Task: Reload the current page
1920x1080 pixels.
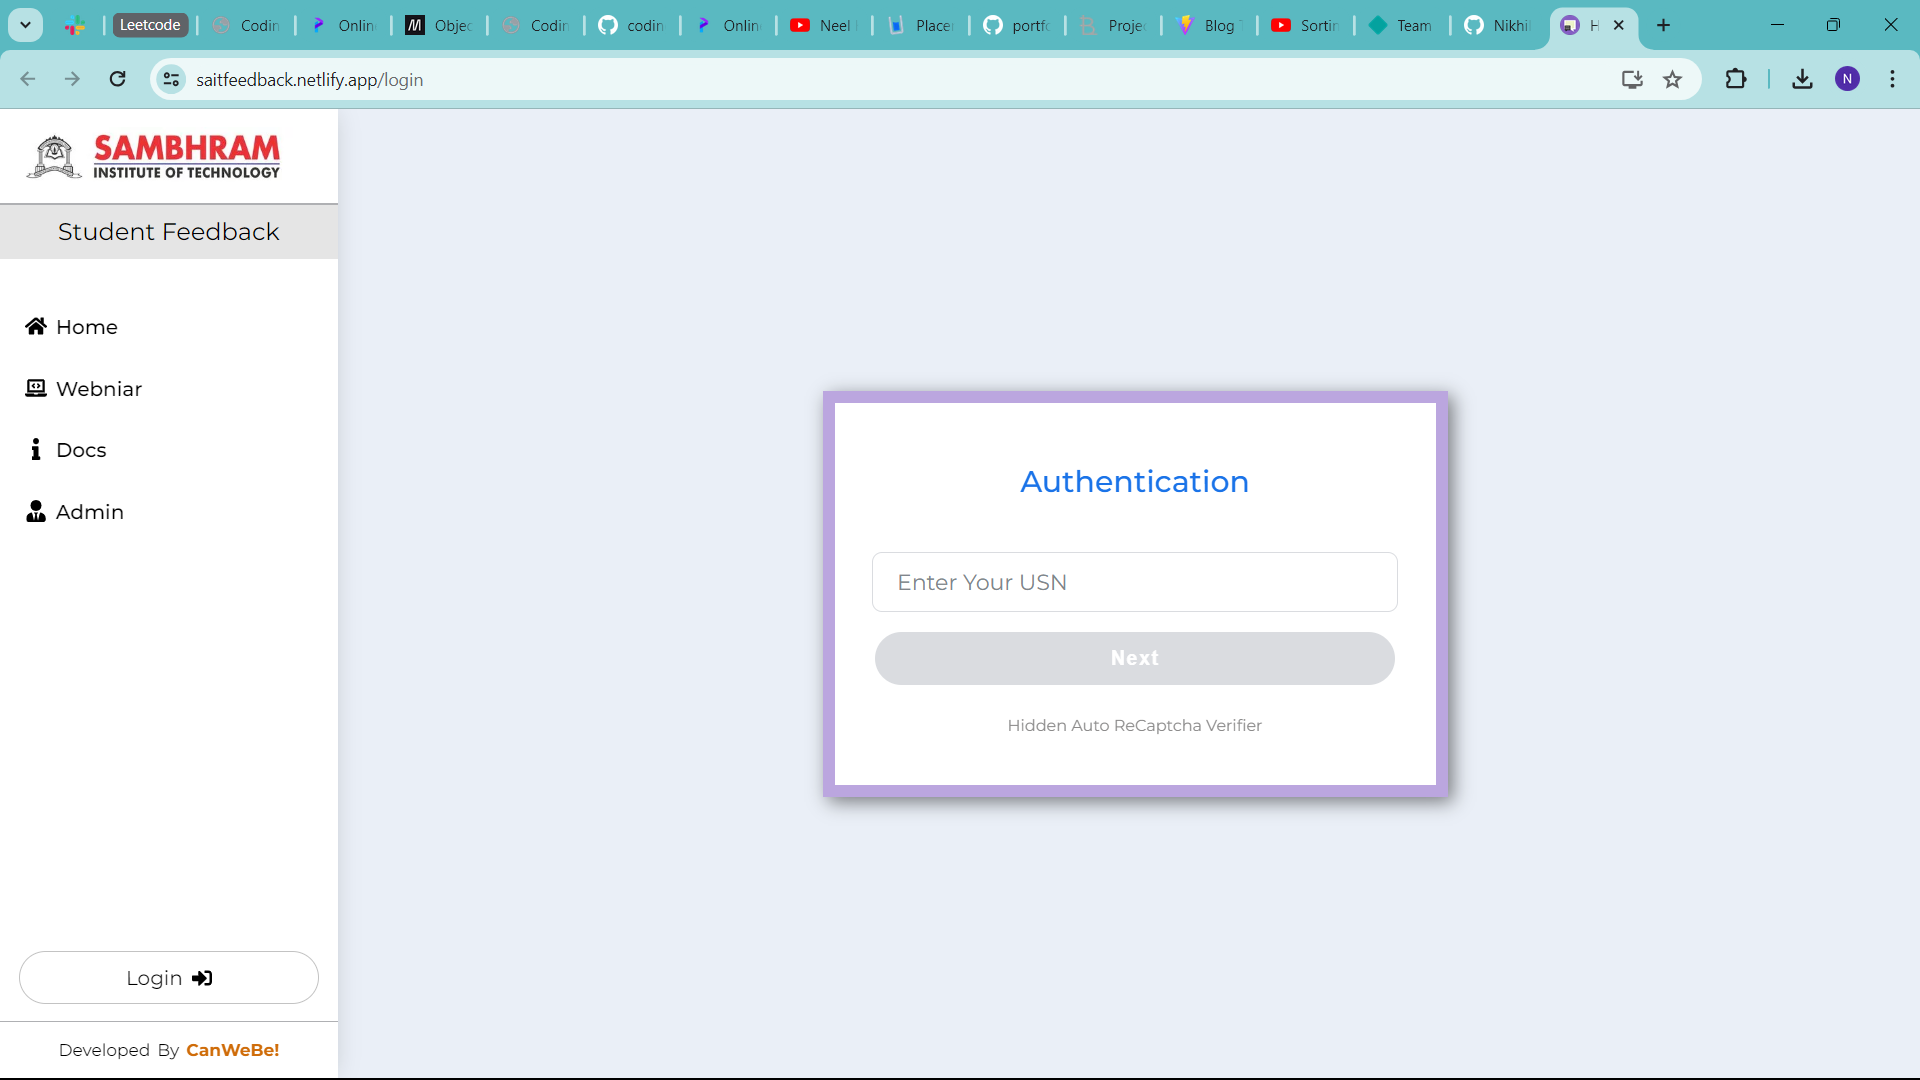Action: pos(117,79)
